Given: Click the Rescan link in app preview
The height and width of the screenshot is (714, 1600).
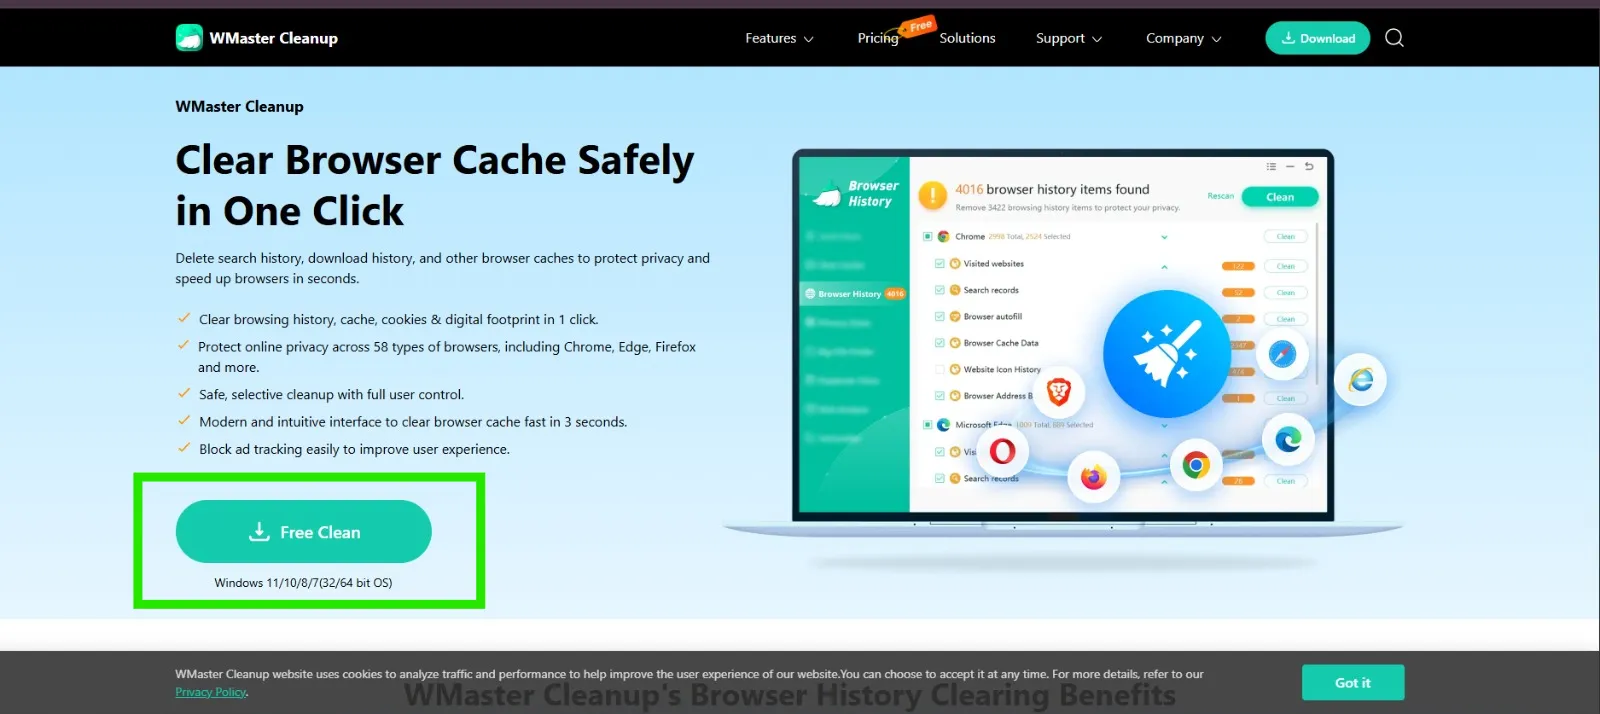Looking at the screenshot, I should 1220,196.
